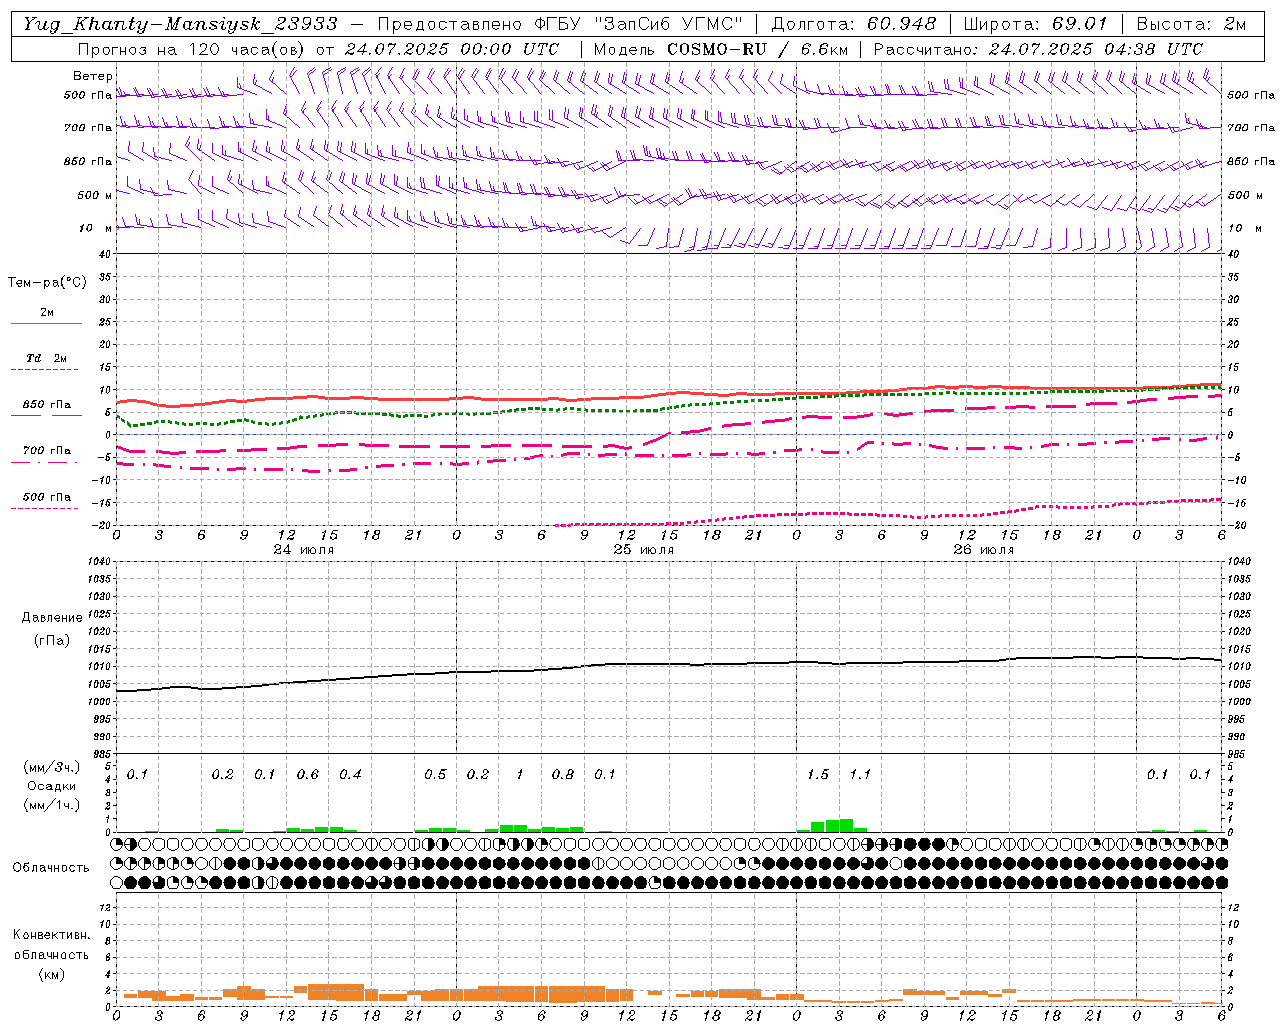Click the 0.4 precipitation amount
The image size is (1280, 1024).
[350, 775]
